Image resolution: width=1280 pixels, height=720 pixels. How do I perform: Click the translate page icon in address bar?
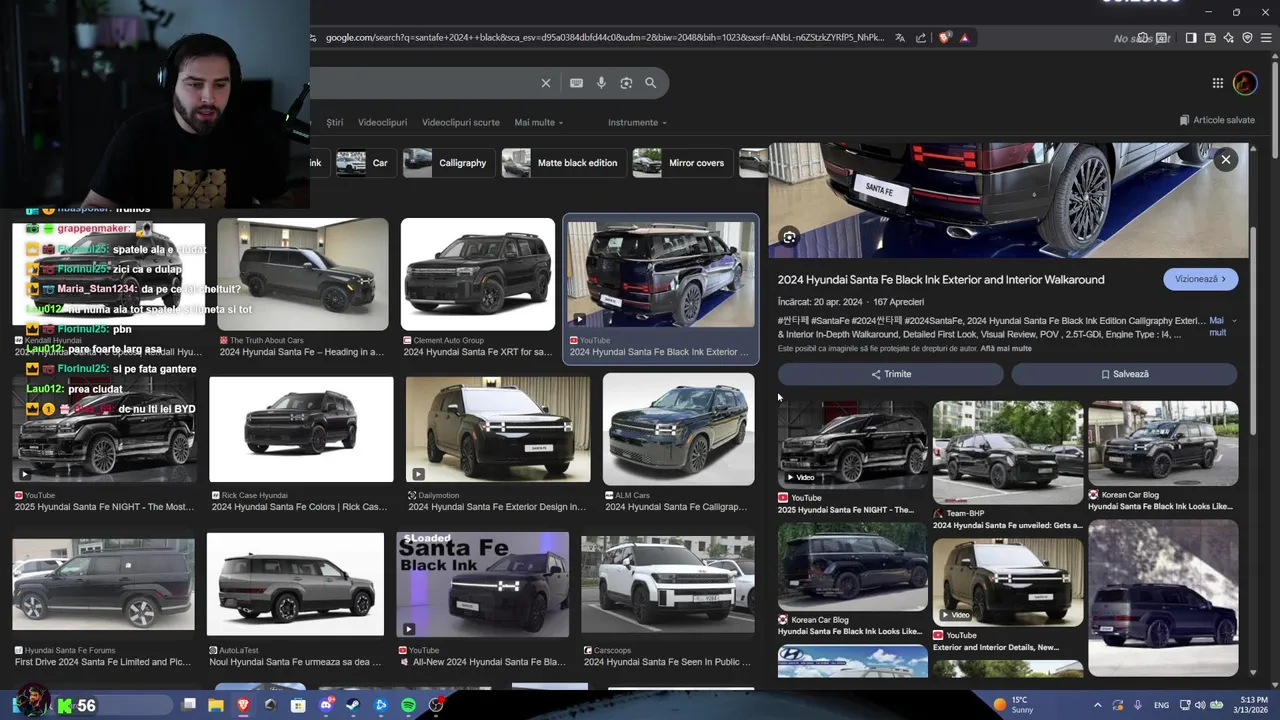click(900, 38)
